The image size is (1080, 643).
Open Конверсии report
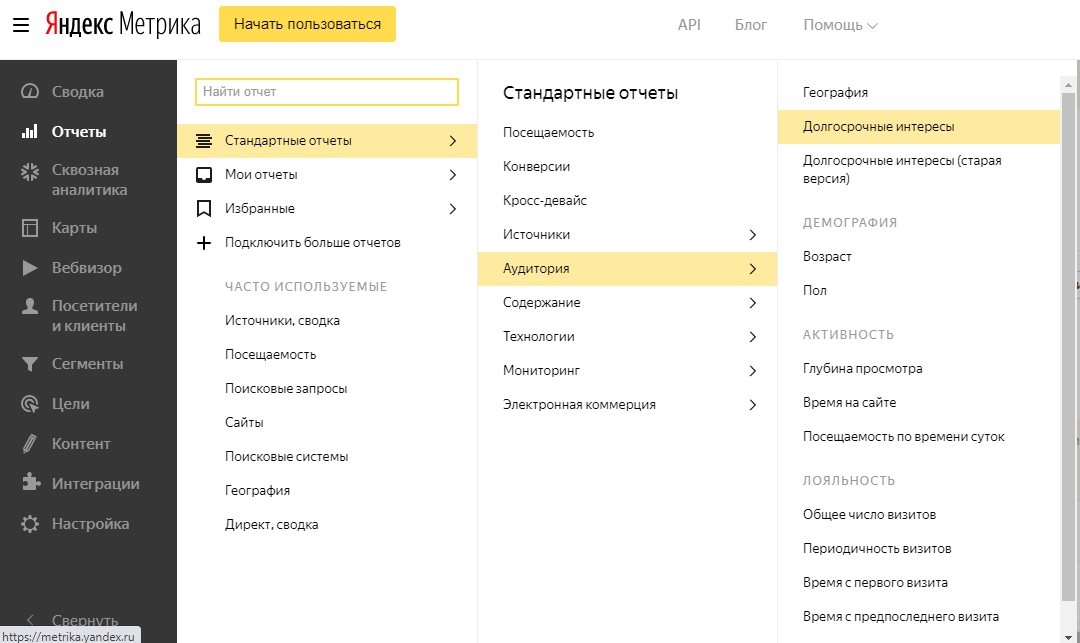click(x=537, y=167)
